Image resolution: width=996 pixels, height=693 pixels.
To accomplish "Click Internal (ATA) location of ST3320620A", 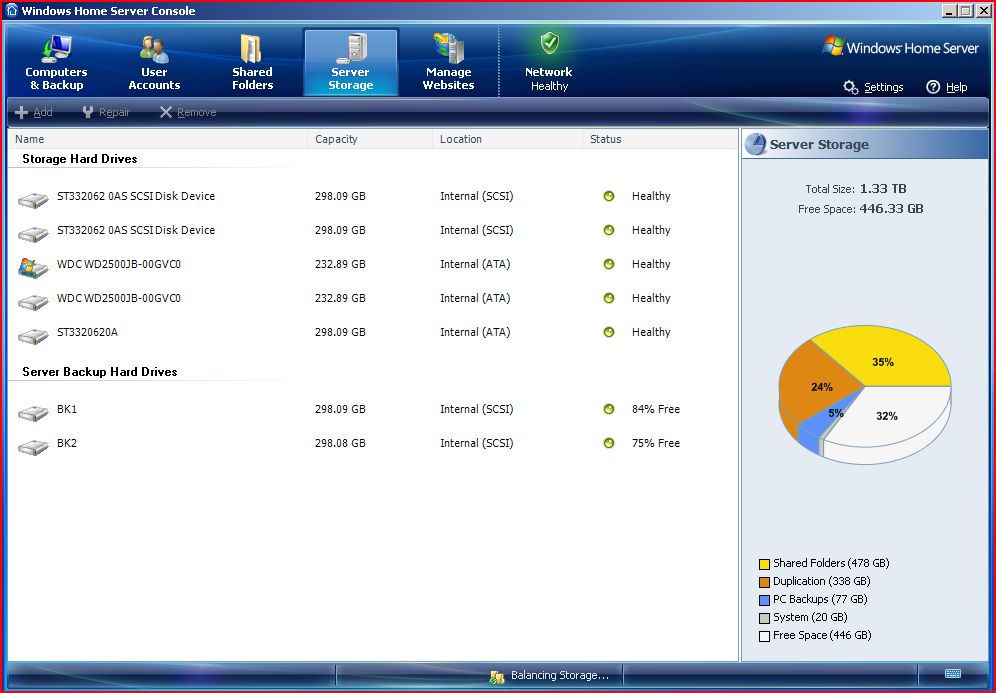I will pos(475,332).
